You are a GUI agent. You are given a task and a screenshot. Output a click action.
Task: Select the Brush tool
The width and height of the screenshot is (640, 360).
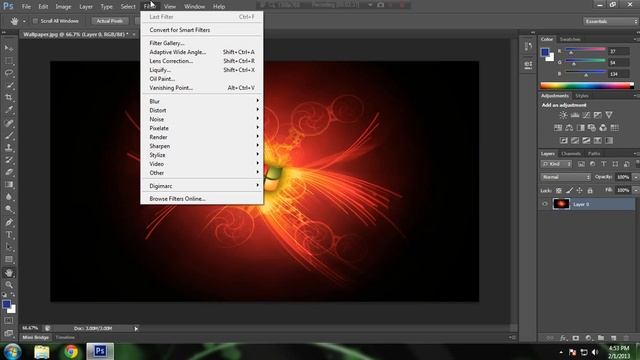point(9,135)
